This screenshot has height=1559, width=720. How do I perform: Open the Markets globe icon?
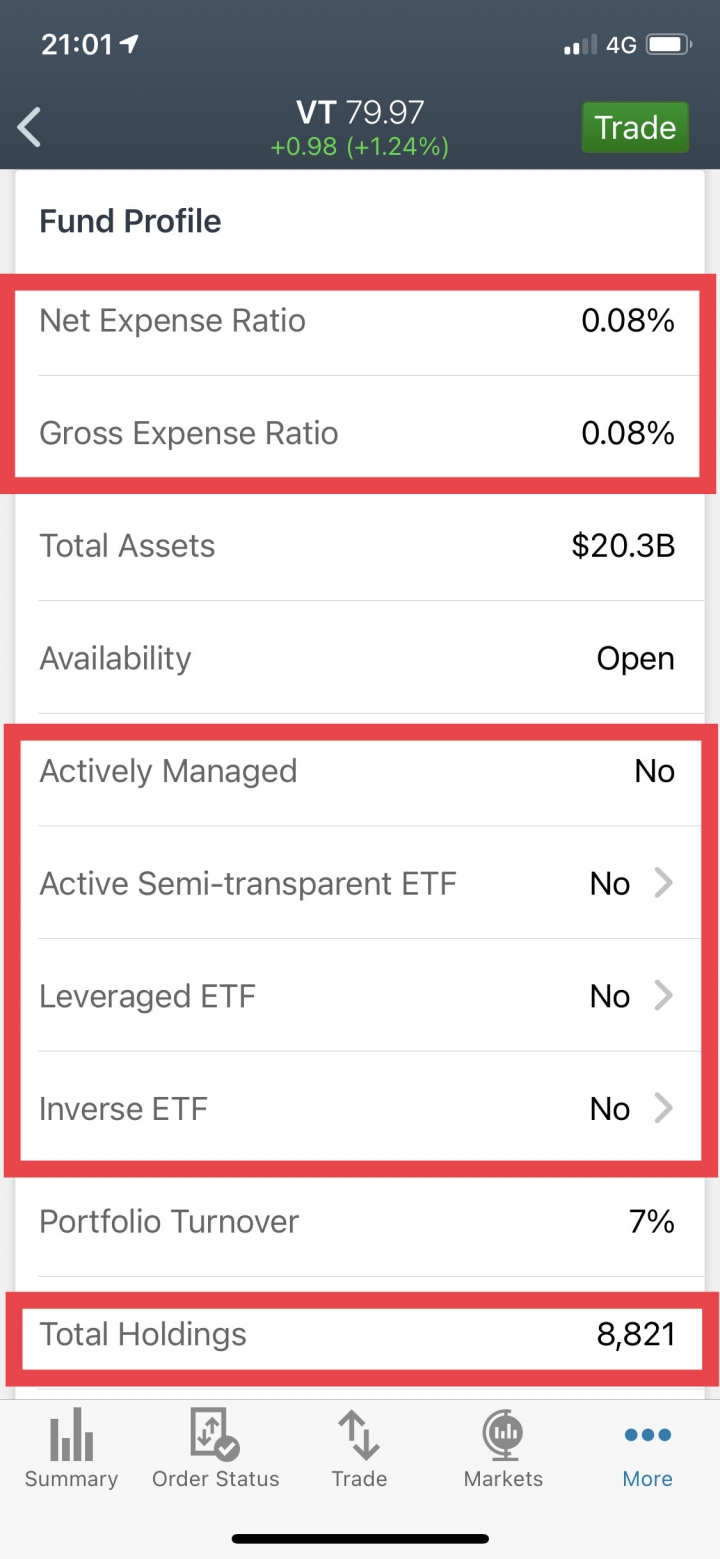[x=503, y=1433]
